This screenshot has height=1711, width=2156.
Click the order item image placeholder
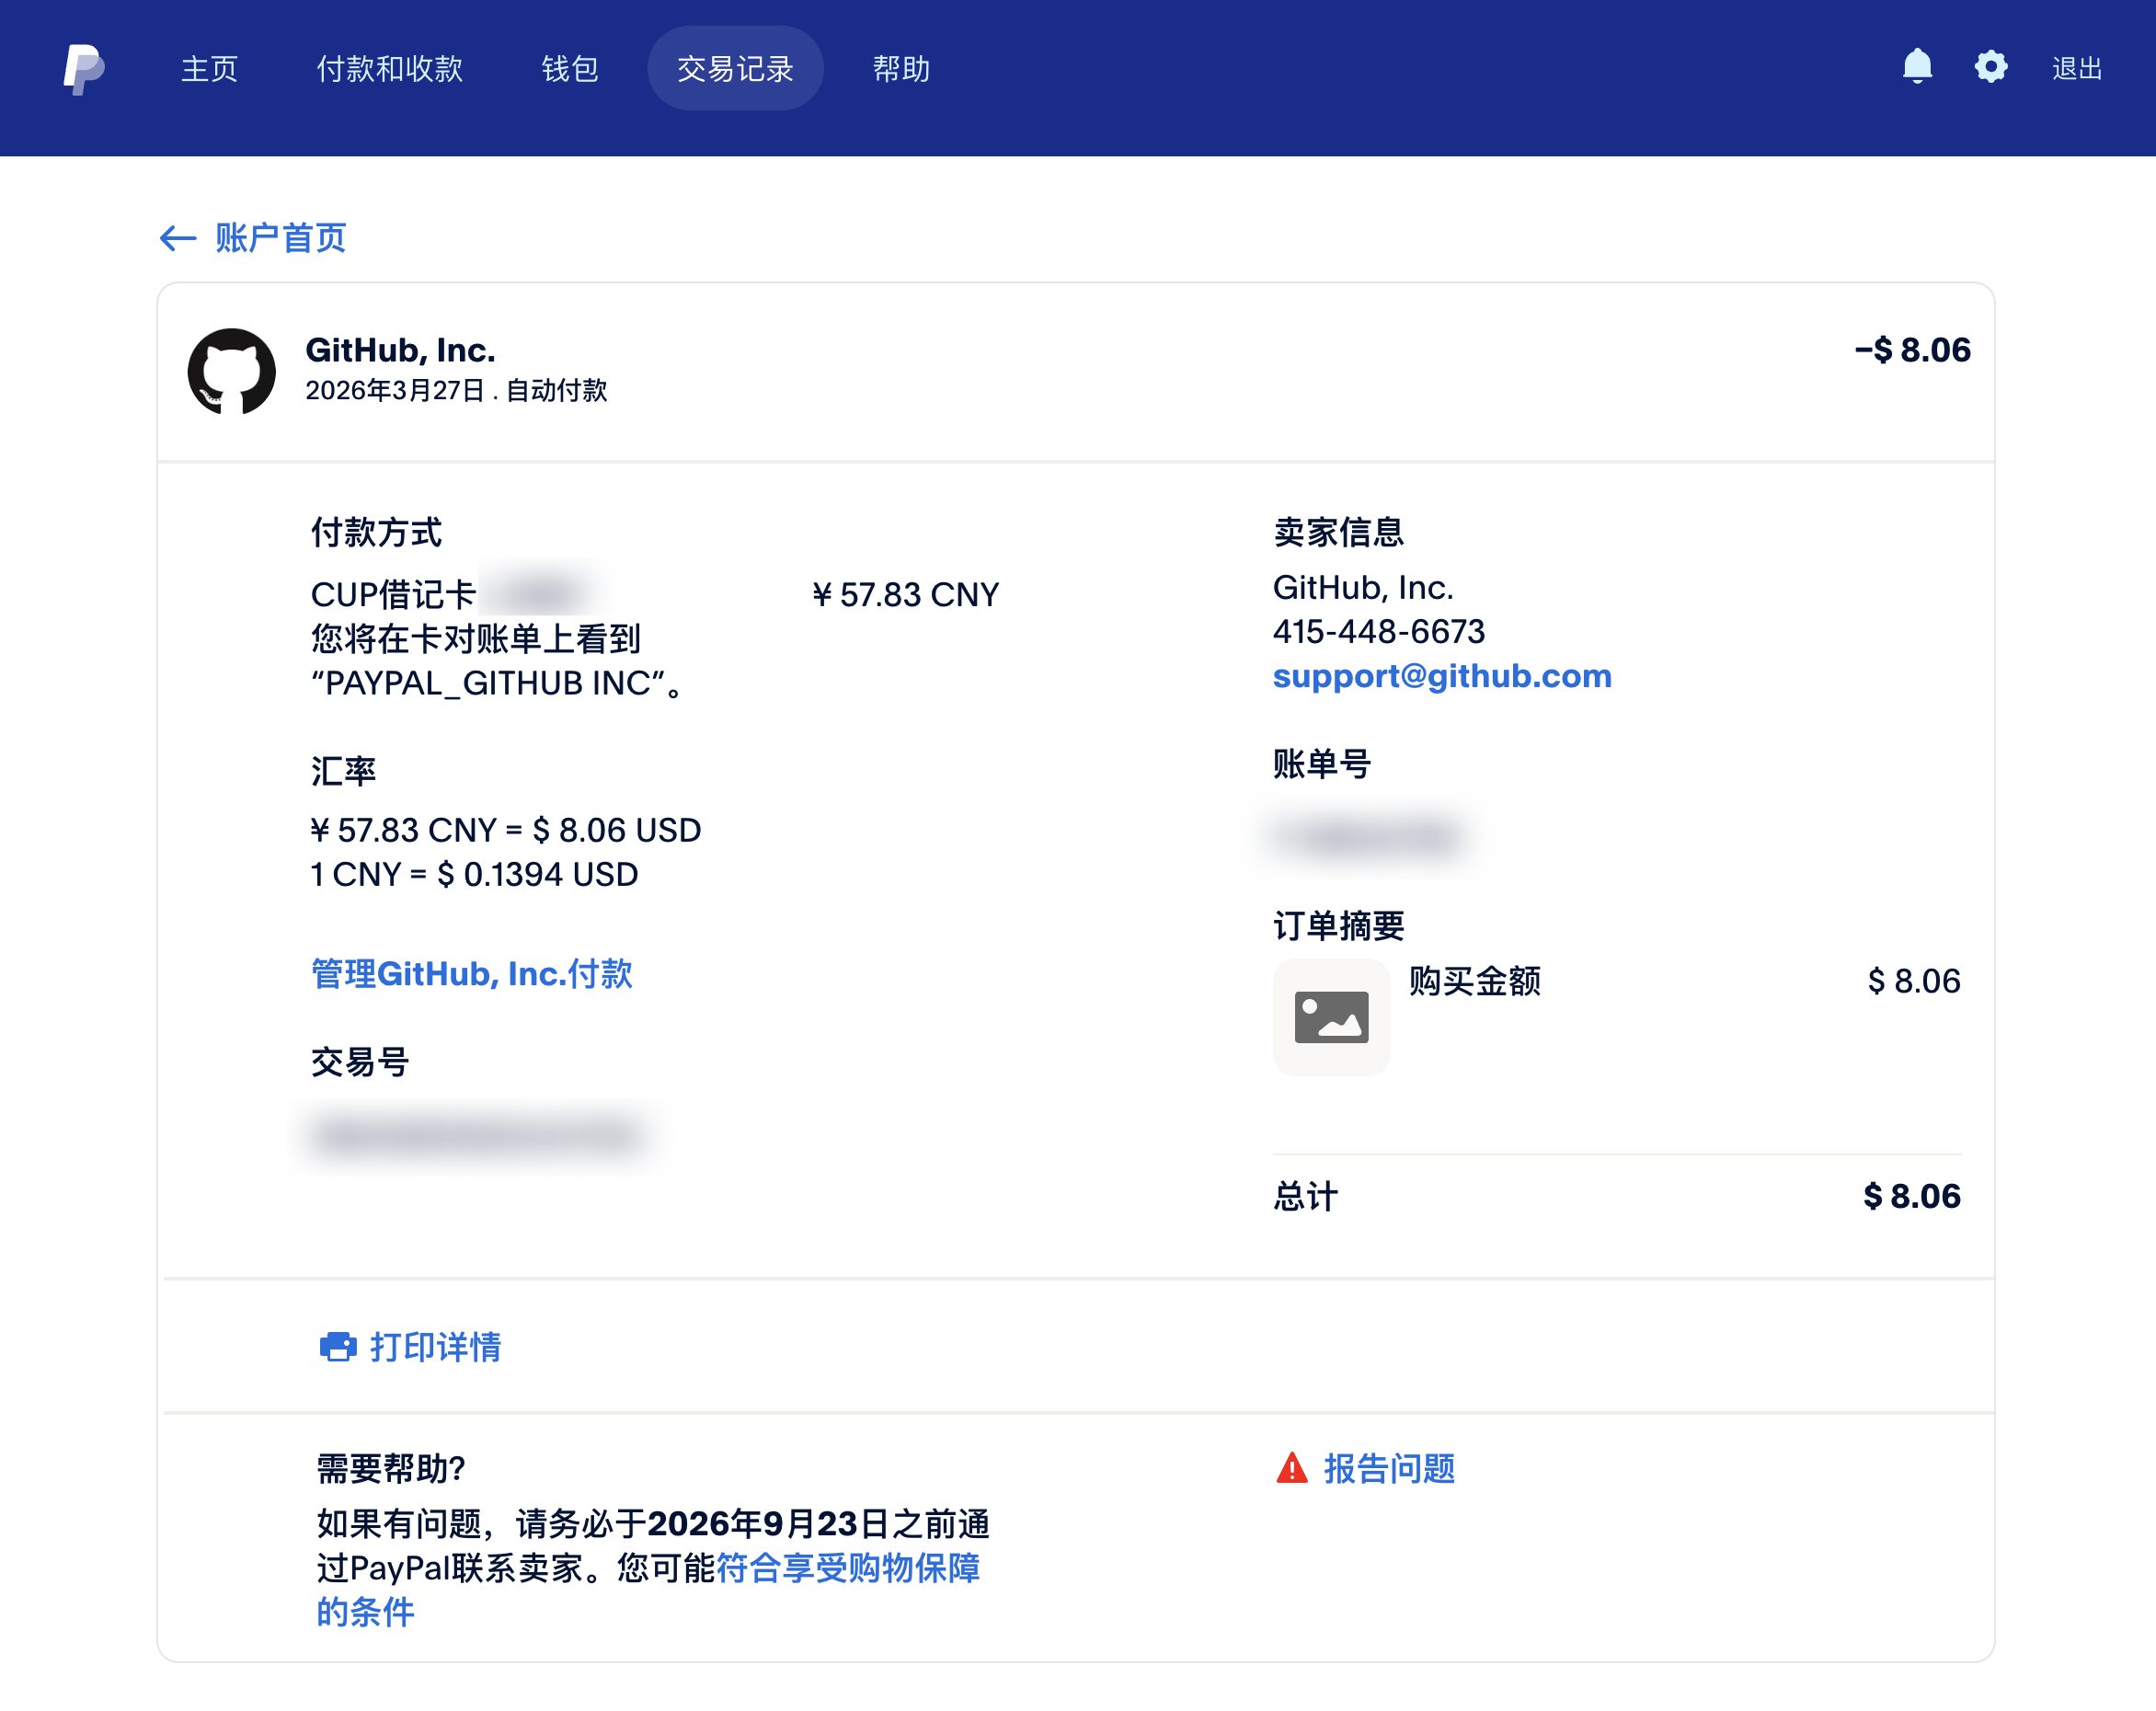[x=1330, y=1017]
